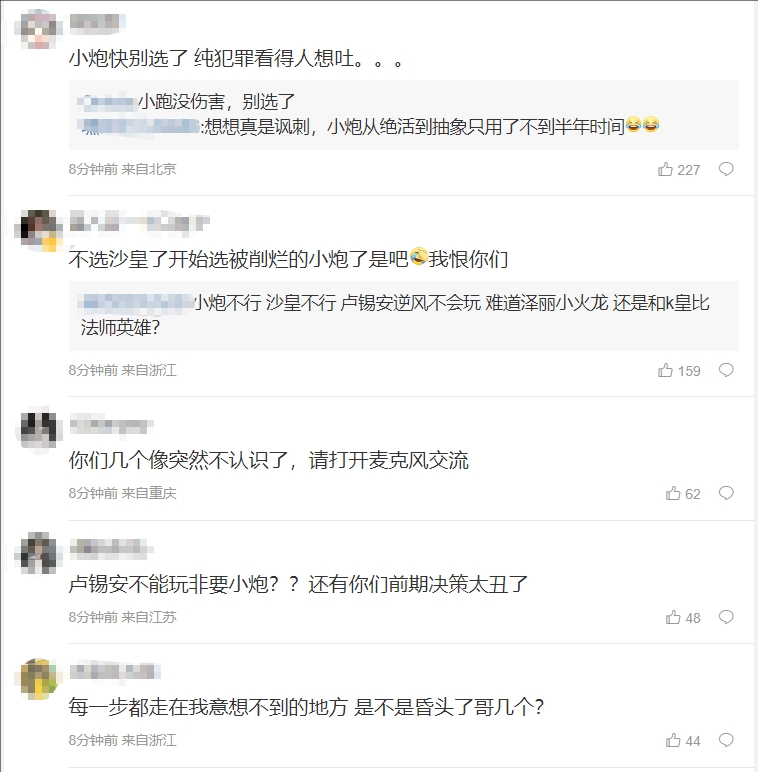Screen dimensions: 758x772
Task: Open avatar of the 沙皇 commenter
Action: tap(38, 230)
